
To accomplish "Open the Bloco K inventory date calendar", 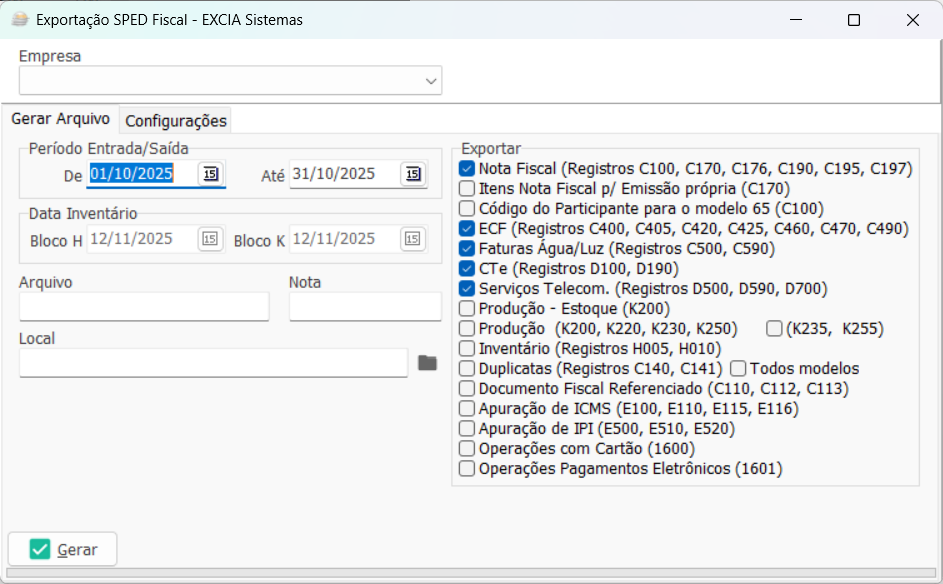I will pyautogui.click(x=412, y=239).
